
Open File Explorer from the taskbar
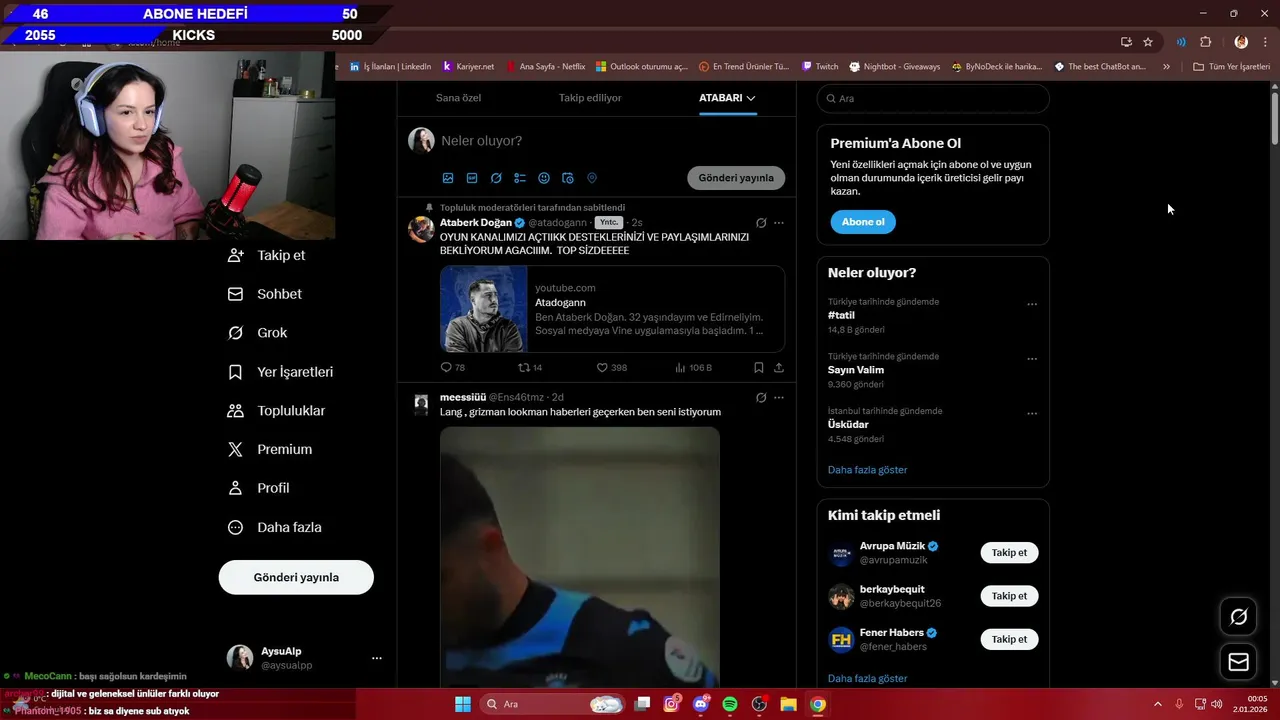788,704
